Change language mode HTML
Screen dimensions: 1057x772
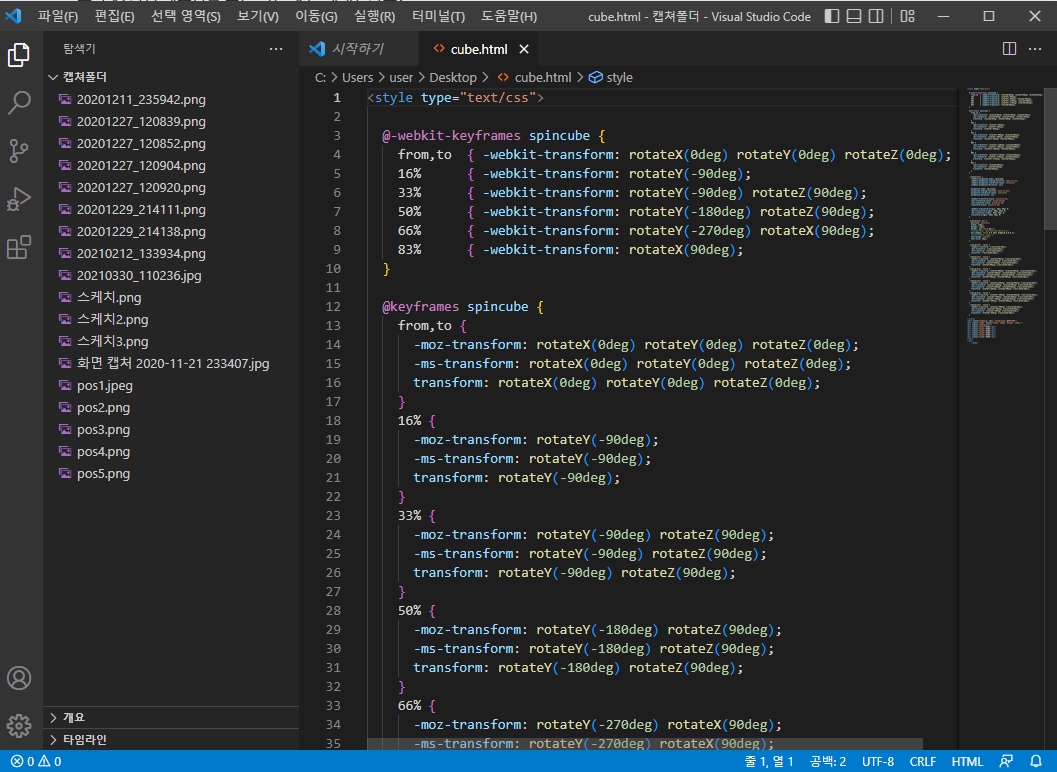(967, 761)
